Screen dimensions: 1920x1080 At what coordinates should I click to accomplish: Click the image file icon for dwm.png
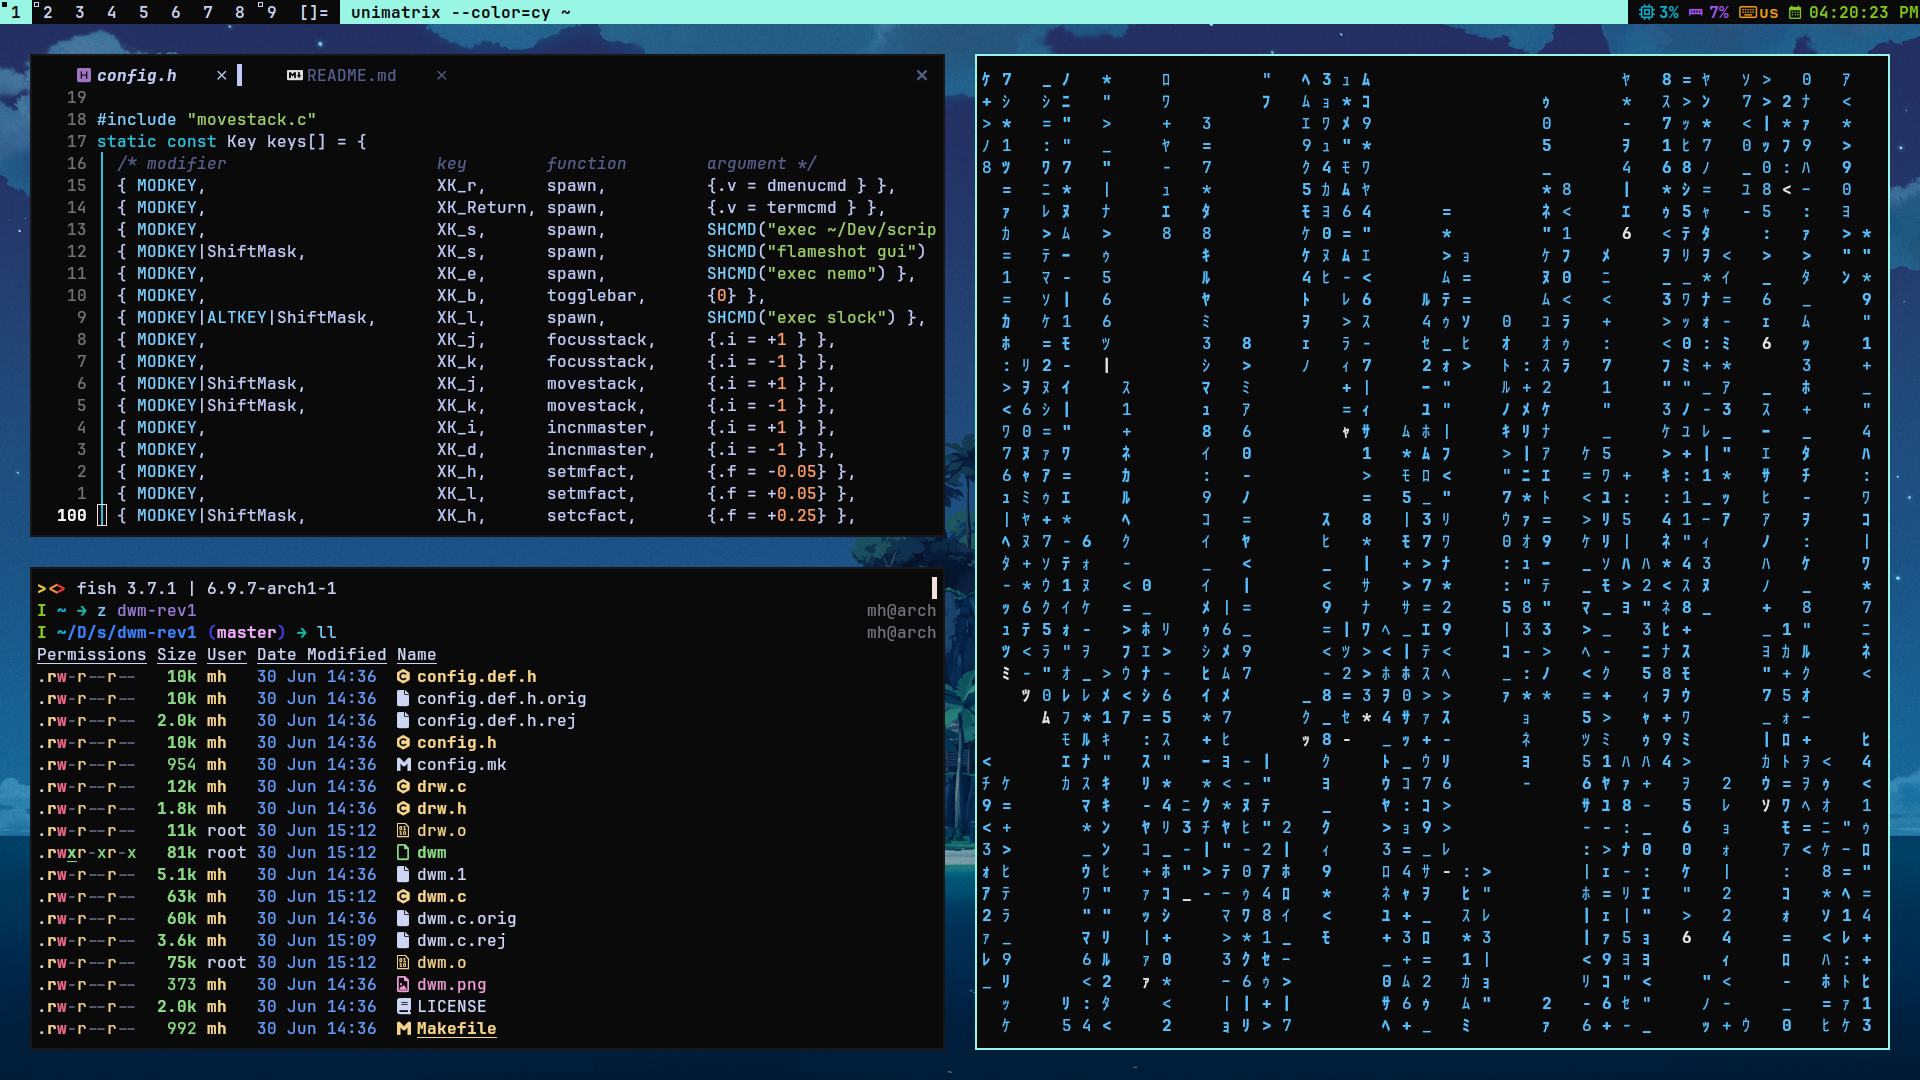[x=403, y=985]
